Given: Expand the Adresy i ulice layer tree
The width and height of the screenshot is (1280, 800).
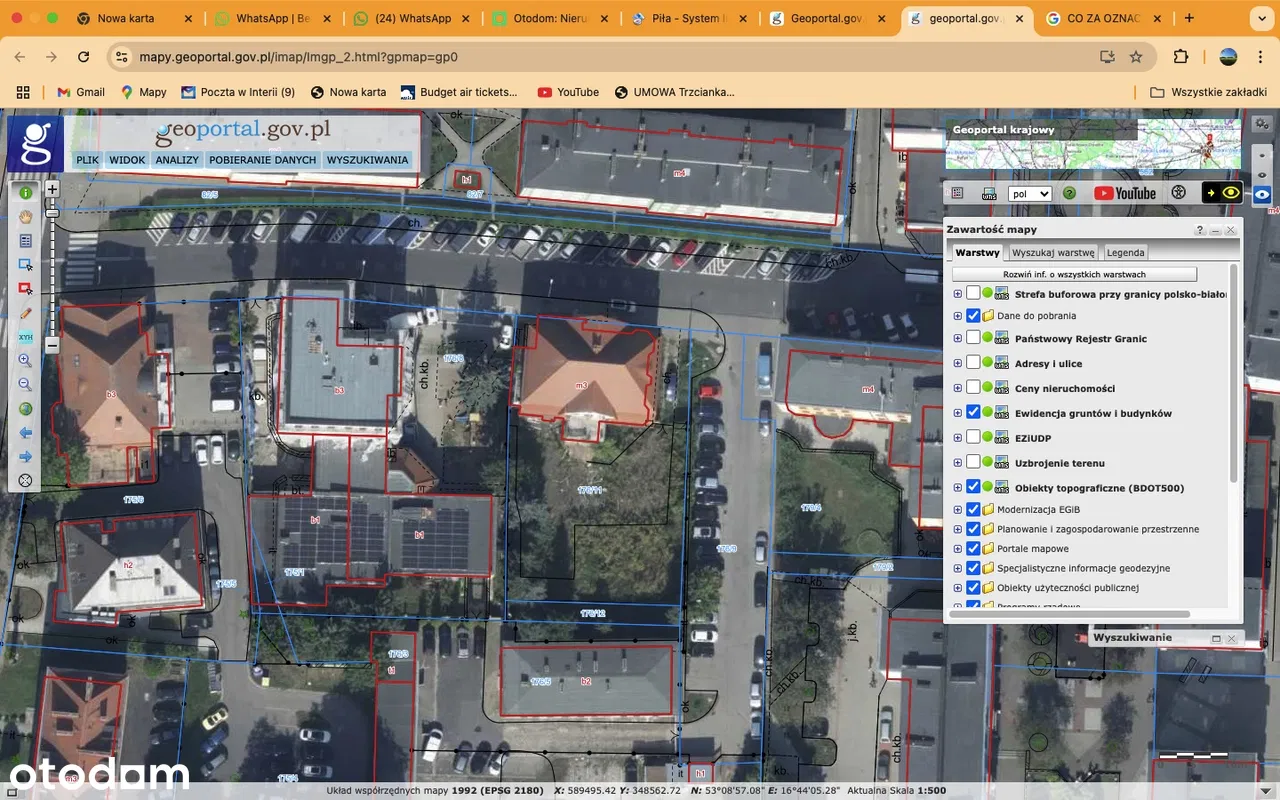Looking at the screenshot, I should click(958, 364).
